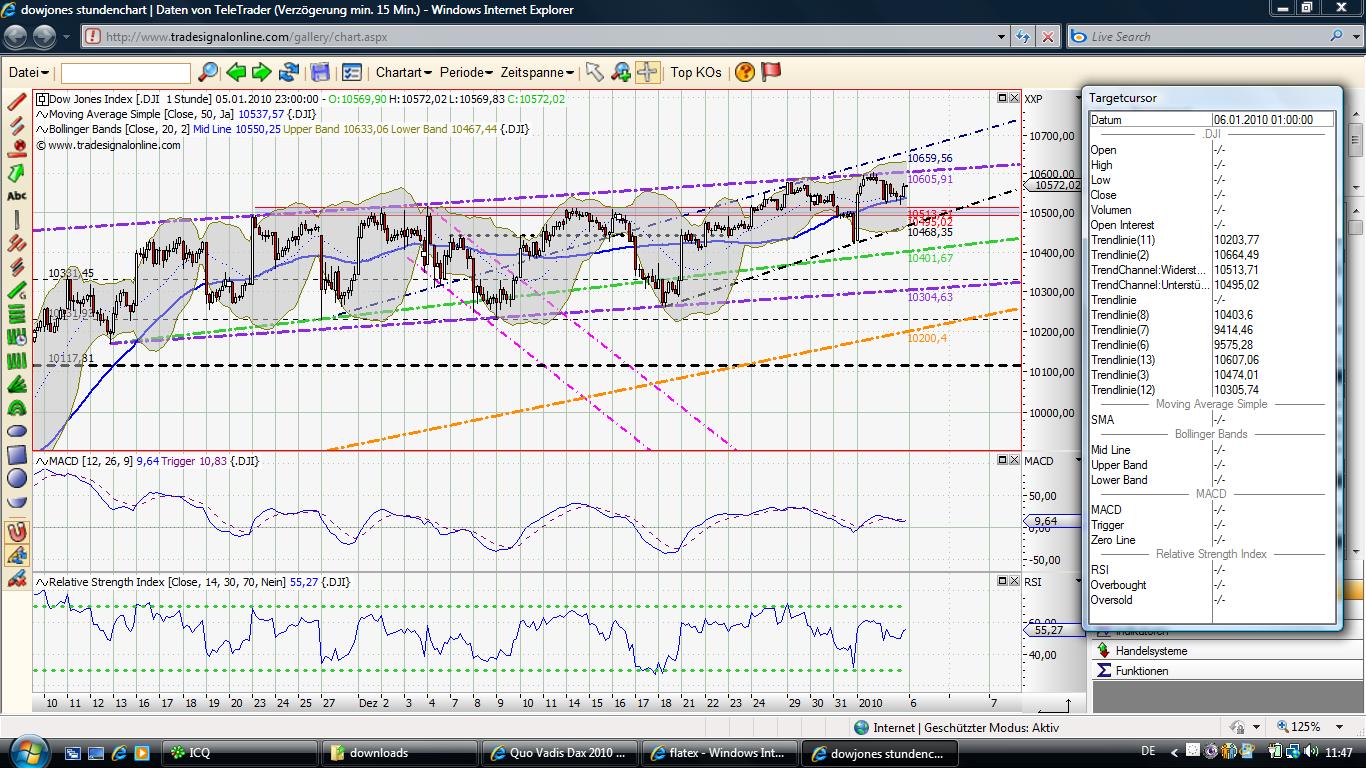
Task: Select the magnet horseshoe tool
Action: click(16, 530)
